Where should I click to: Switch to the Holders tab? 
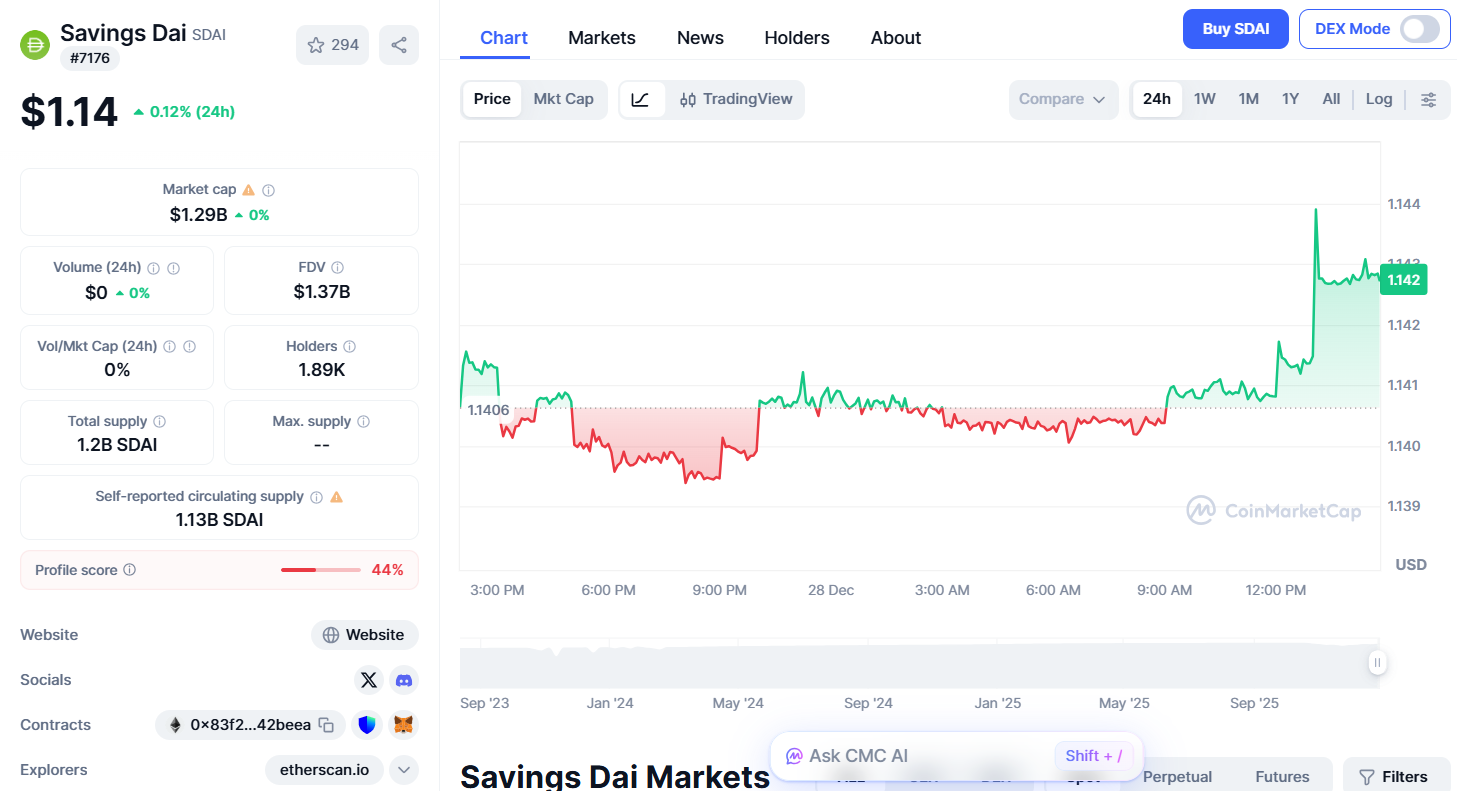coord(796,37)
